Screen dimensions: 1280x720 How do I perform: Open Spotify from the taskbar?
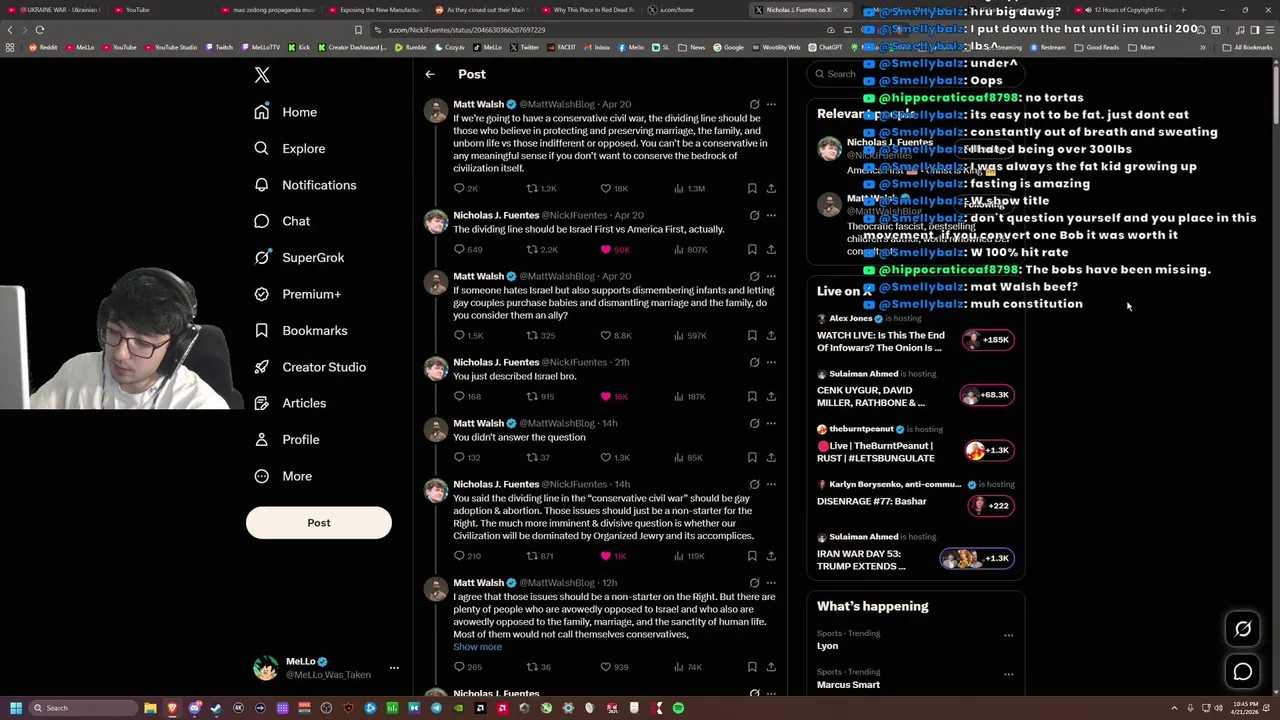coord(678,708)
